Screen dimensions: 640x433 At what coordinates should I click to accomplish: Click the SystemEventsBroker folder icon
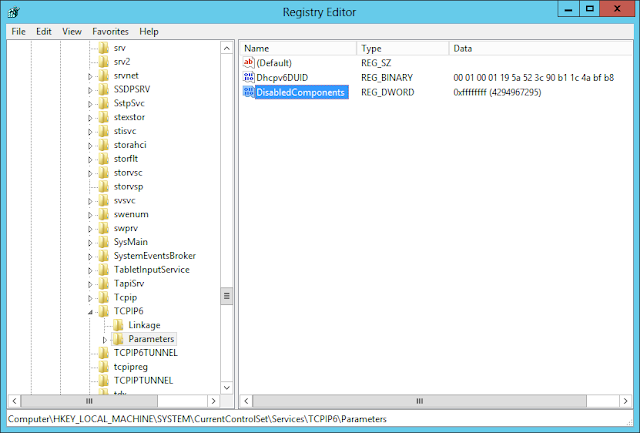pos(104,256)
